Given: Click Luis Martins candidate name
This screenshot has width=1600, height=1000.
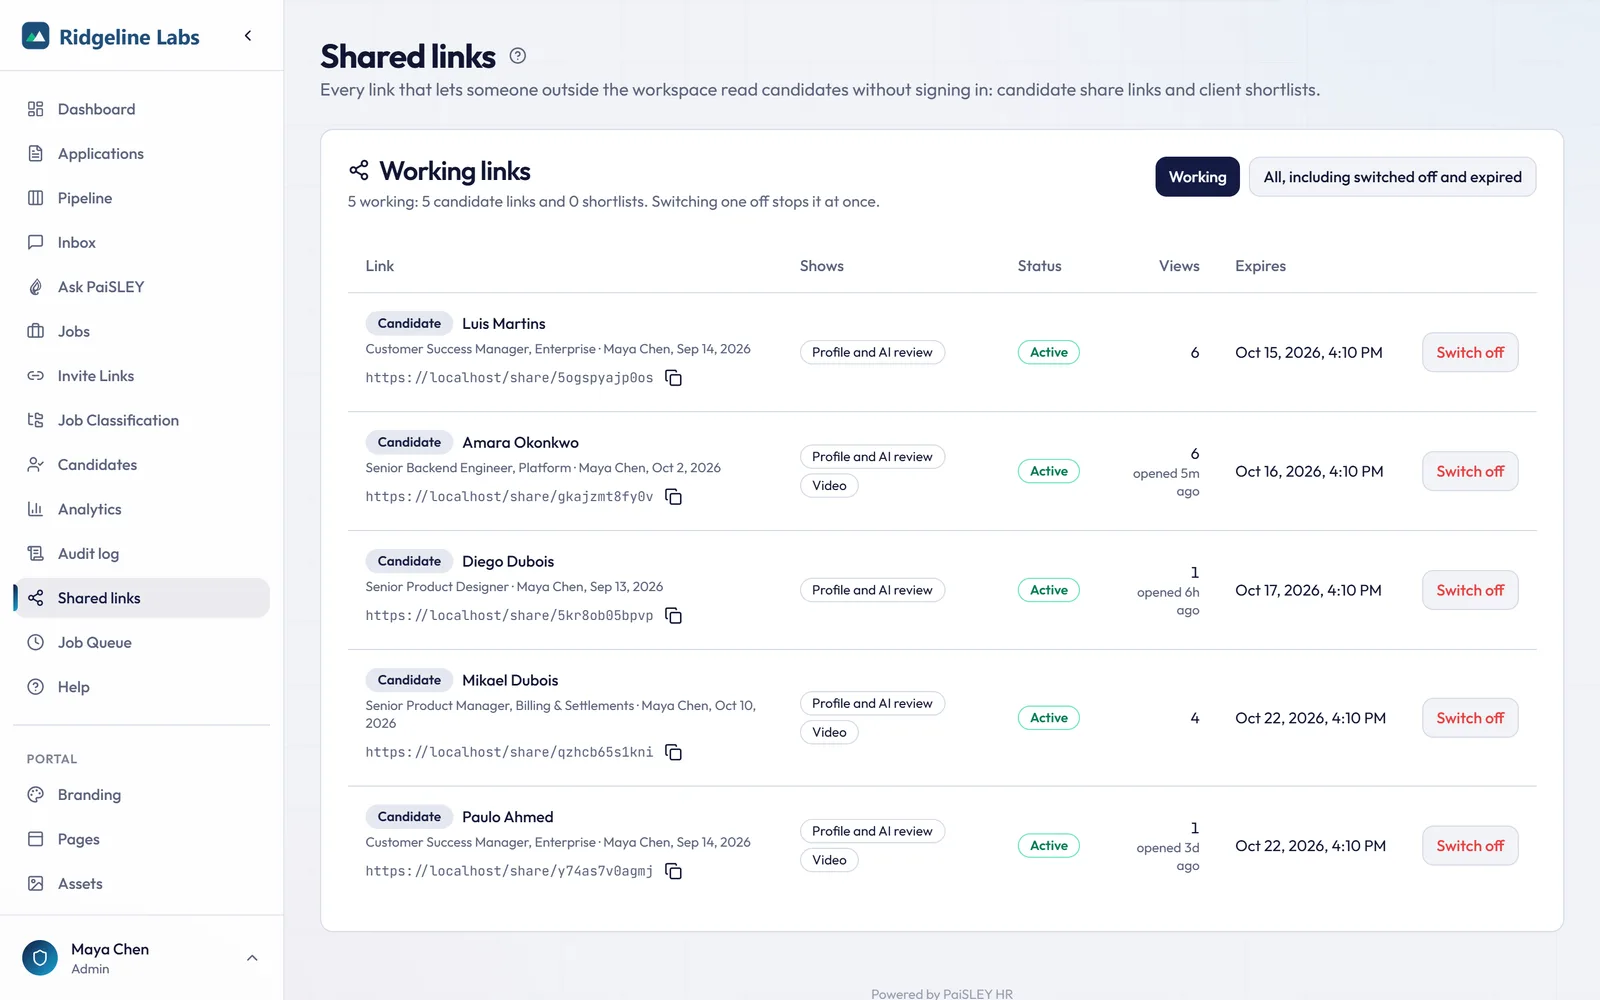Looking at the screenshot, I should 504,324.
